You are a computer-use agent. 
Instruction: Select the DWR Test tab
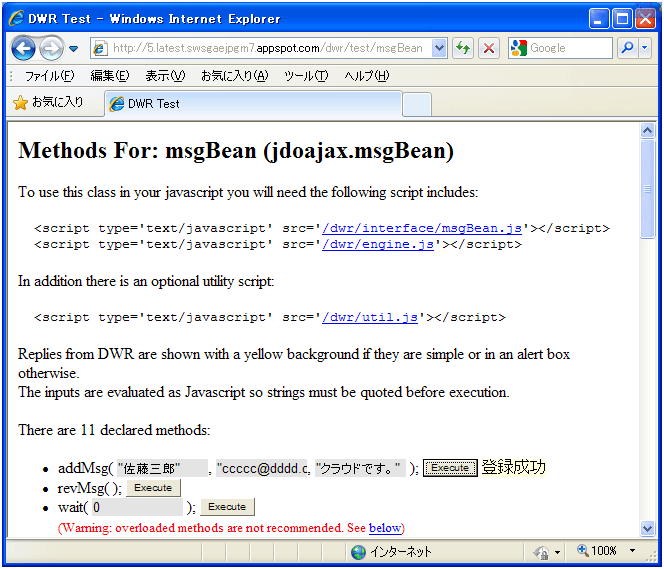coord(253,104)
